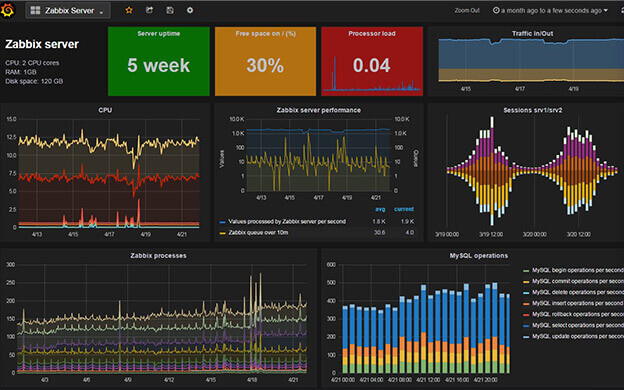Open the Zabbix processes panel title
This screenshot has width=624, height=390.
click(158, 255)
